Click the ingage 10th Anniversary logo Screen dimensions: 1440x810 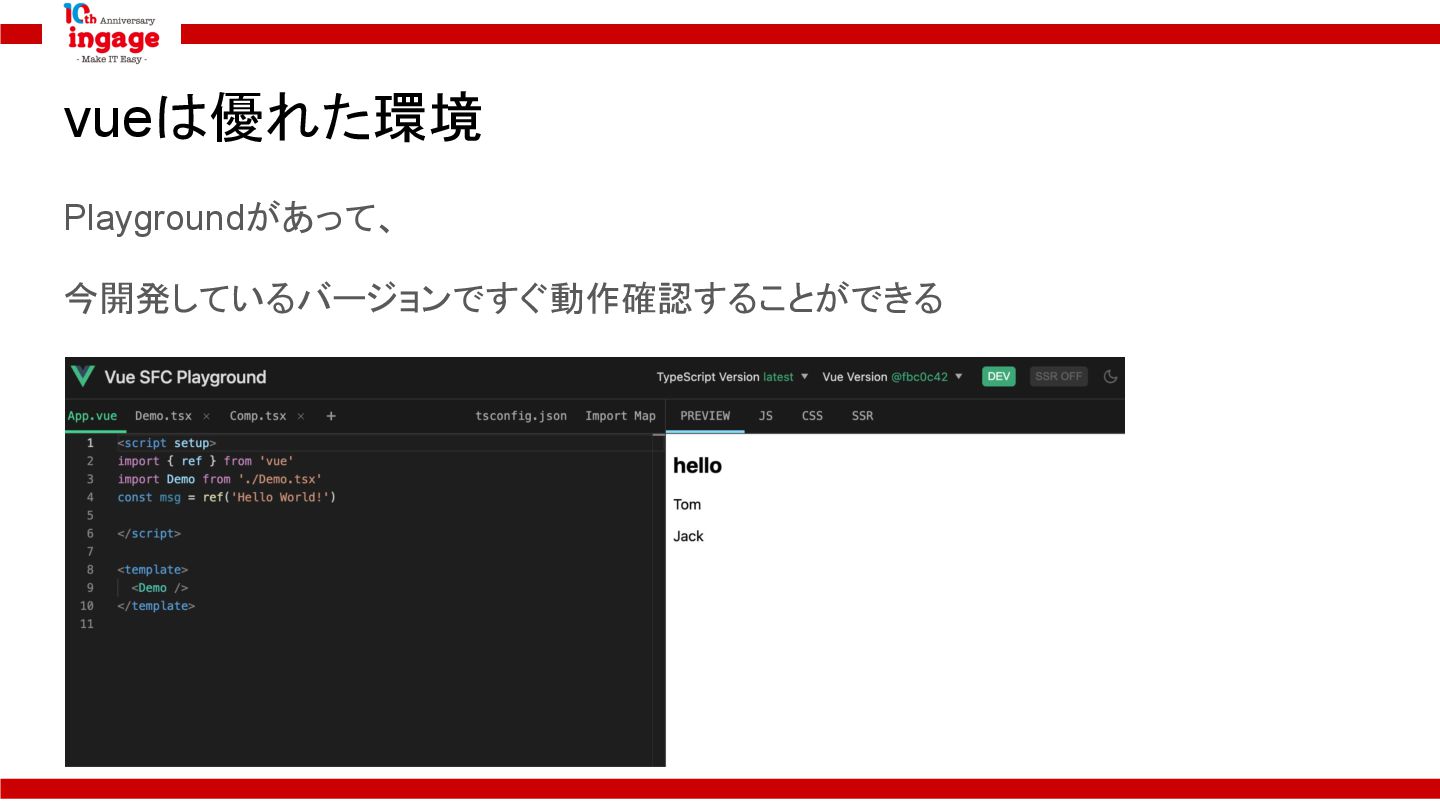(x=111, y=35)
